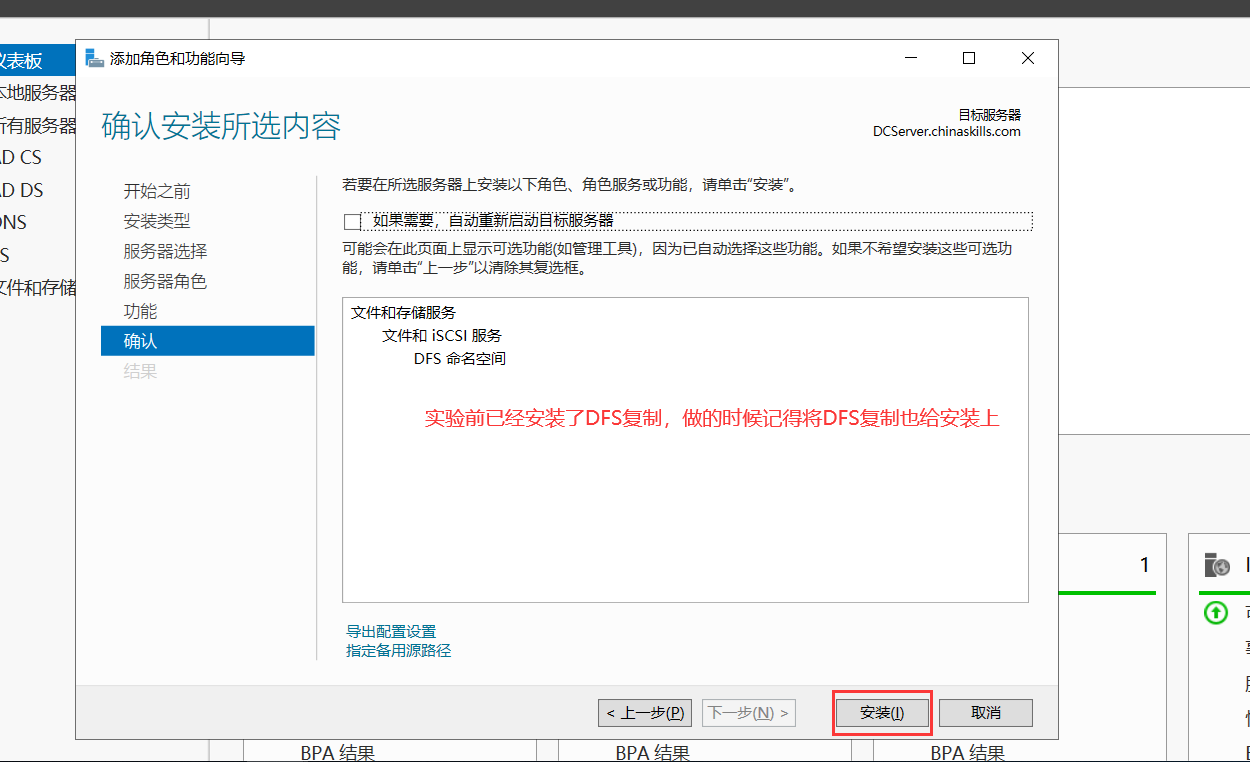The image size is (1250, 762).
Task: Click the first BPA 结果 entry
Action: [338, 752]
